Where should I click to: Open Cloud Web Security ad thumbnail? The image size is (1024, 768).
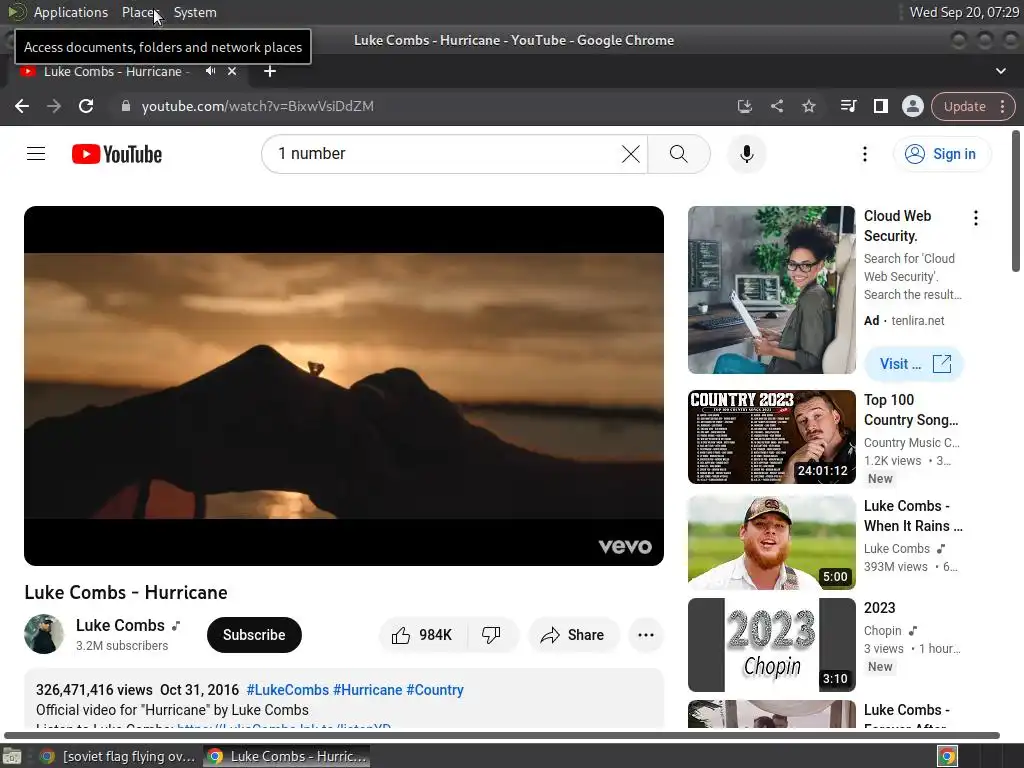(x=771, y=290)
